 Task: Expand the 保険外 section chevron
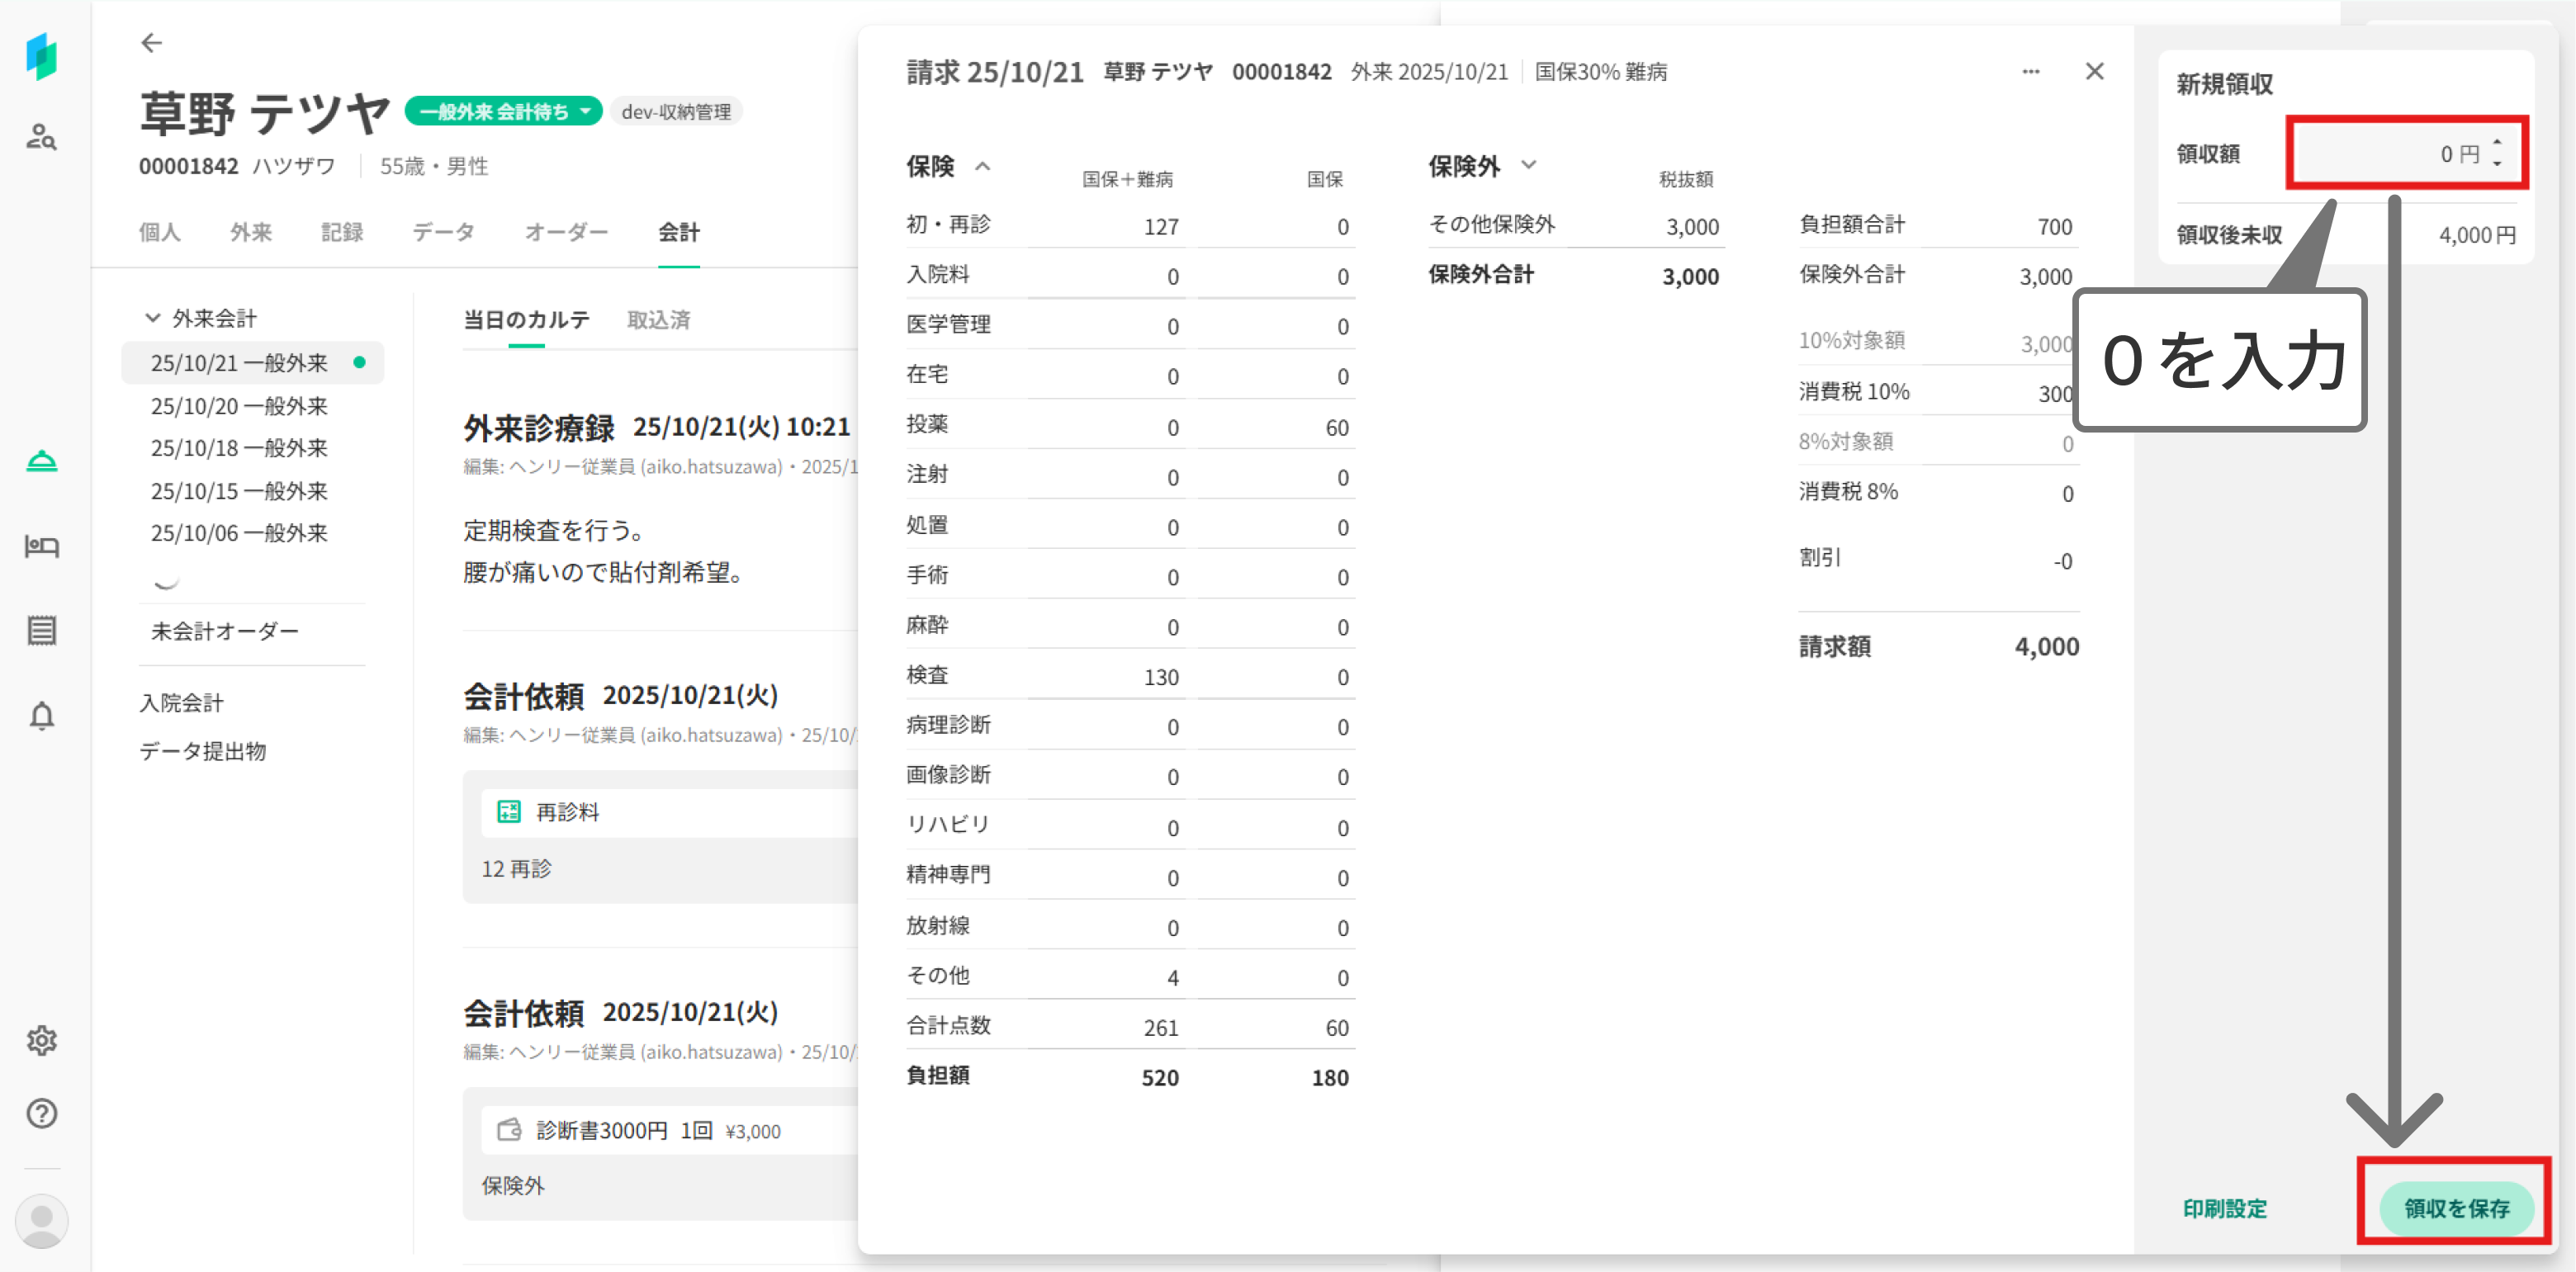(x=1528, y=165)
